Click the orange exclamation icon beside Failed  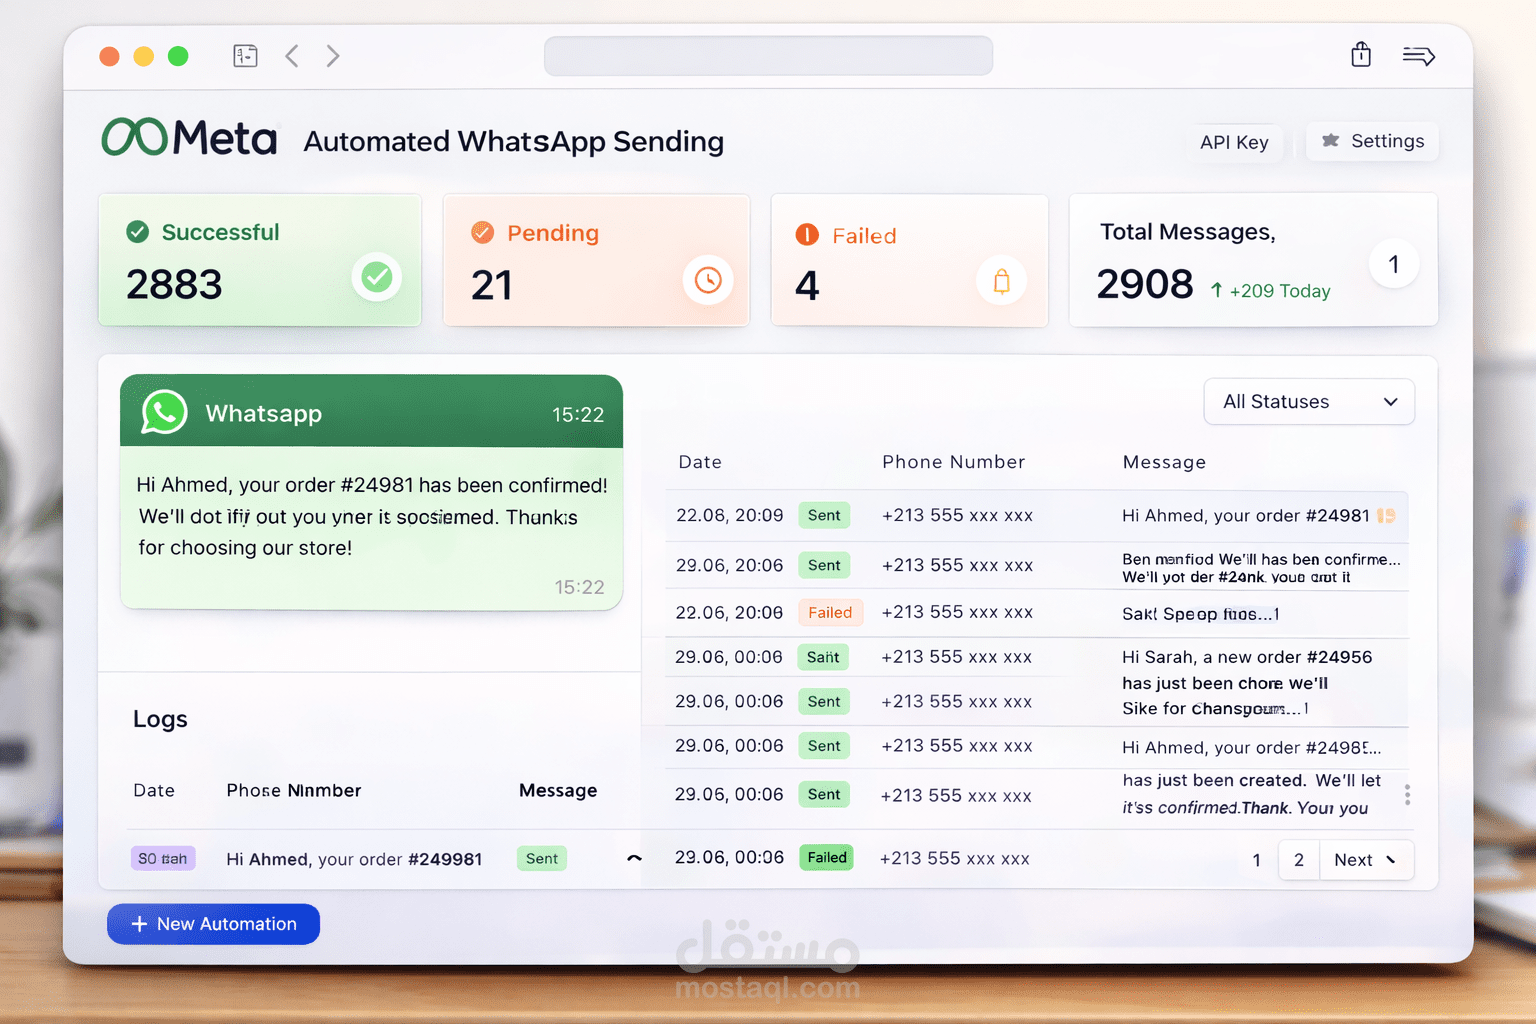[x=807, y=234]
